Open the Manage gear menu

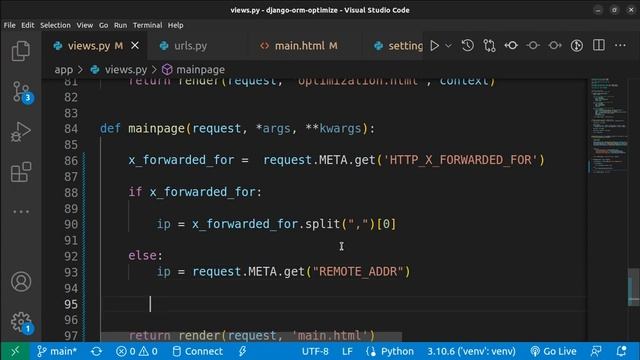click(x=21, y=322)
